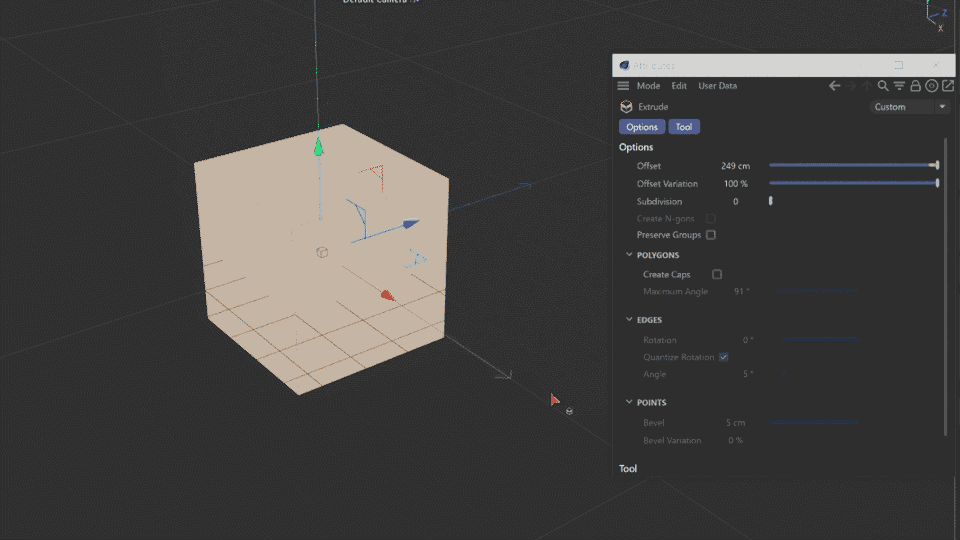960x540 pixels.
Task: Toggle the Attributes lock icon
Action: (915, 86)
